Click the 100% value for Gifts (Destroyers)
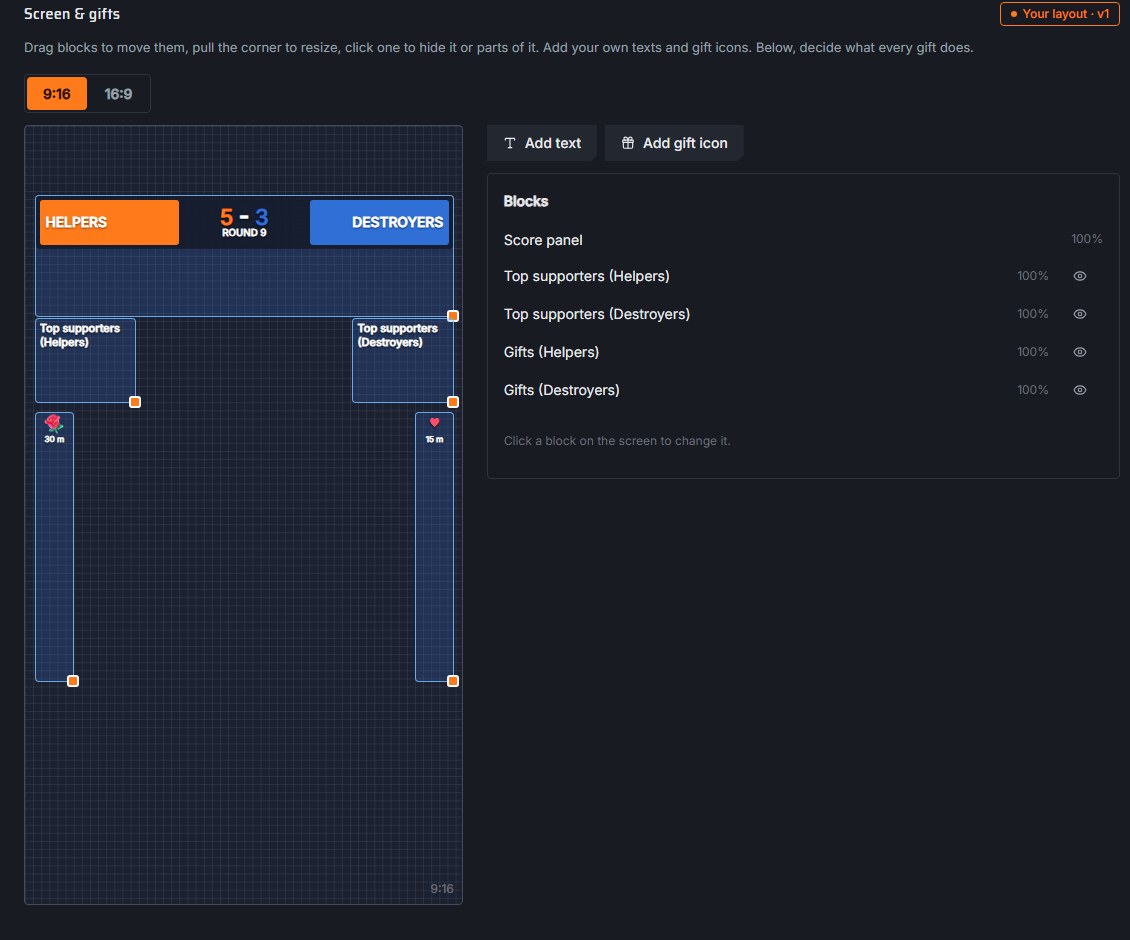 click(1033, 390)
